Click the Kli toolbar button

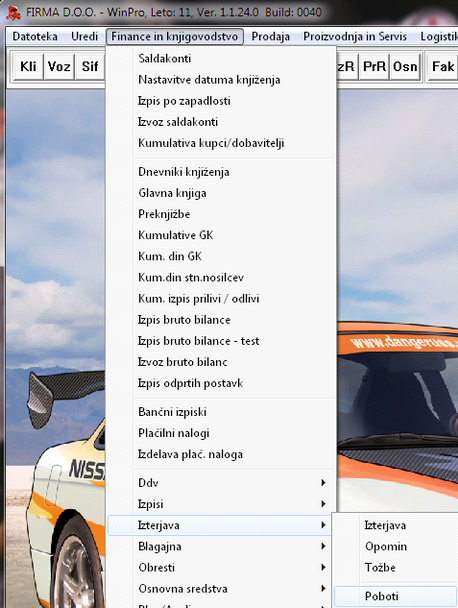click(28, 67)
